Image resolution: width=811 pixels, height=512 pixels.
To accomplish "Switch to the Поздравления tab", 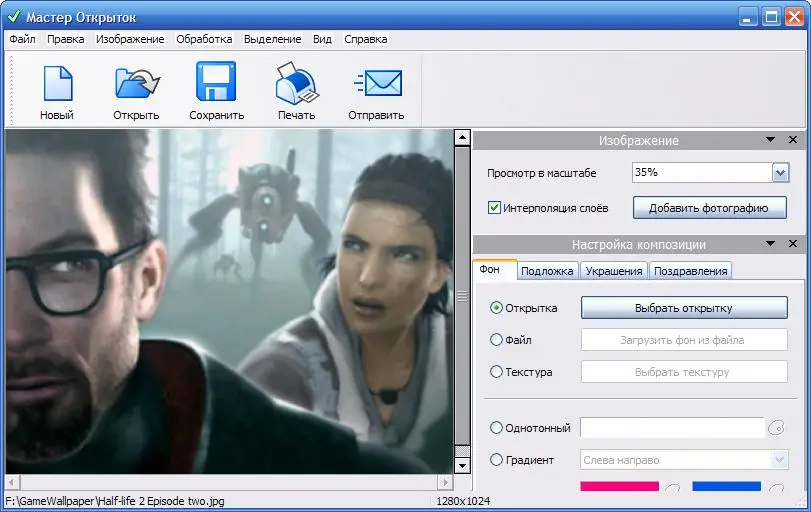I will tap(690, 271).
